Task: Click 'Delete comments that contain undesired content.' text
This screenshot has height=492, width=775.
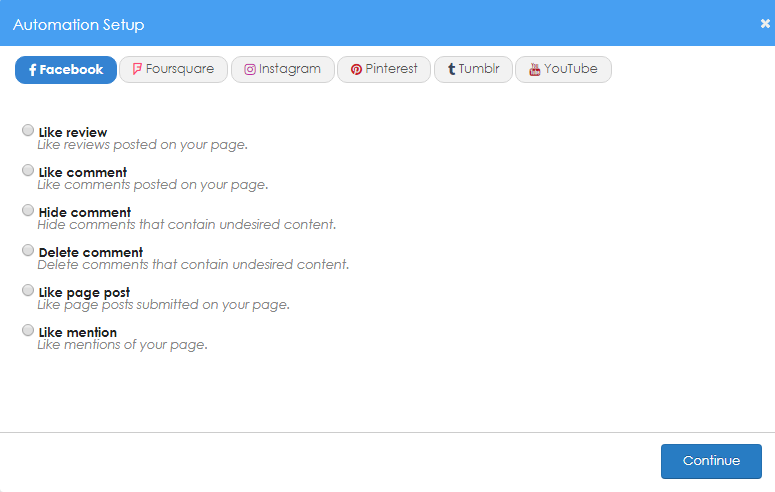Action: pyautogui.click(x=193, y=265)
